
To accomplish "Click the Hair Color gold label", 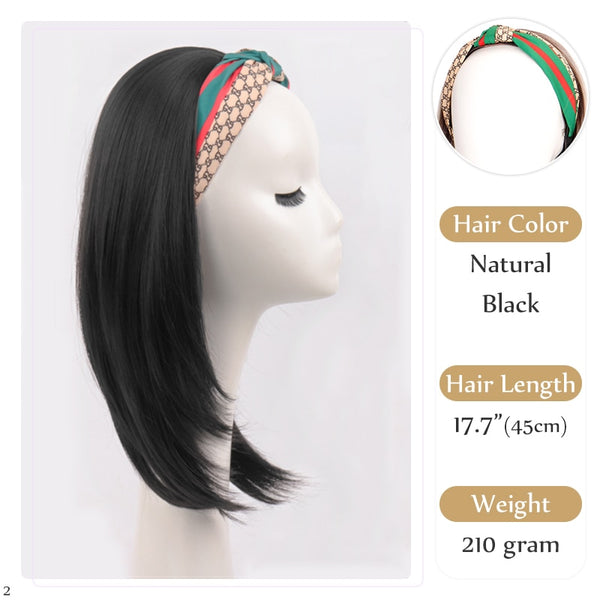I will (x=510, y=224).
